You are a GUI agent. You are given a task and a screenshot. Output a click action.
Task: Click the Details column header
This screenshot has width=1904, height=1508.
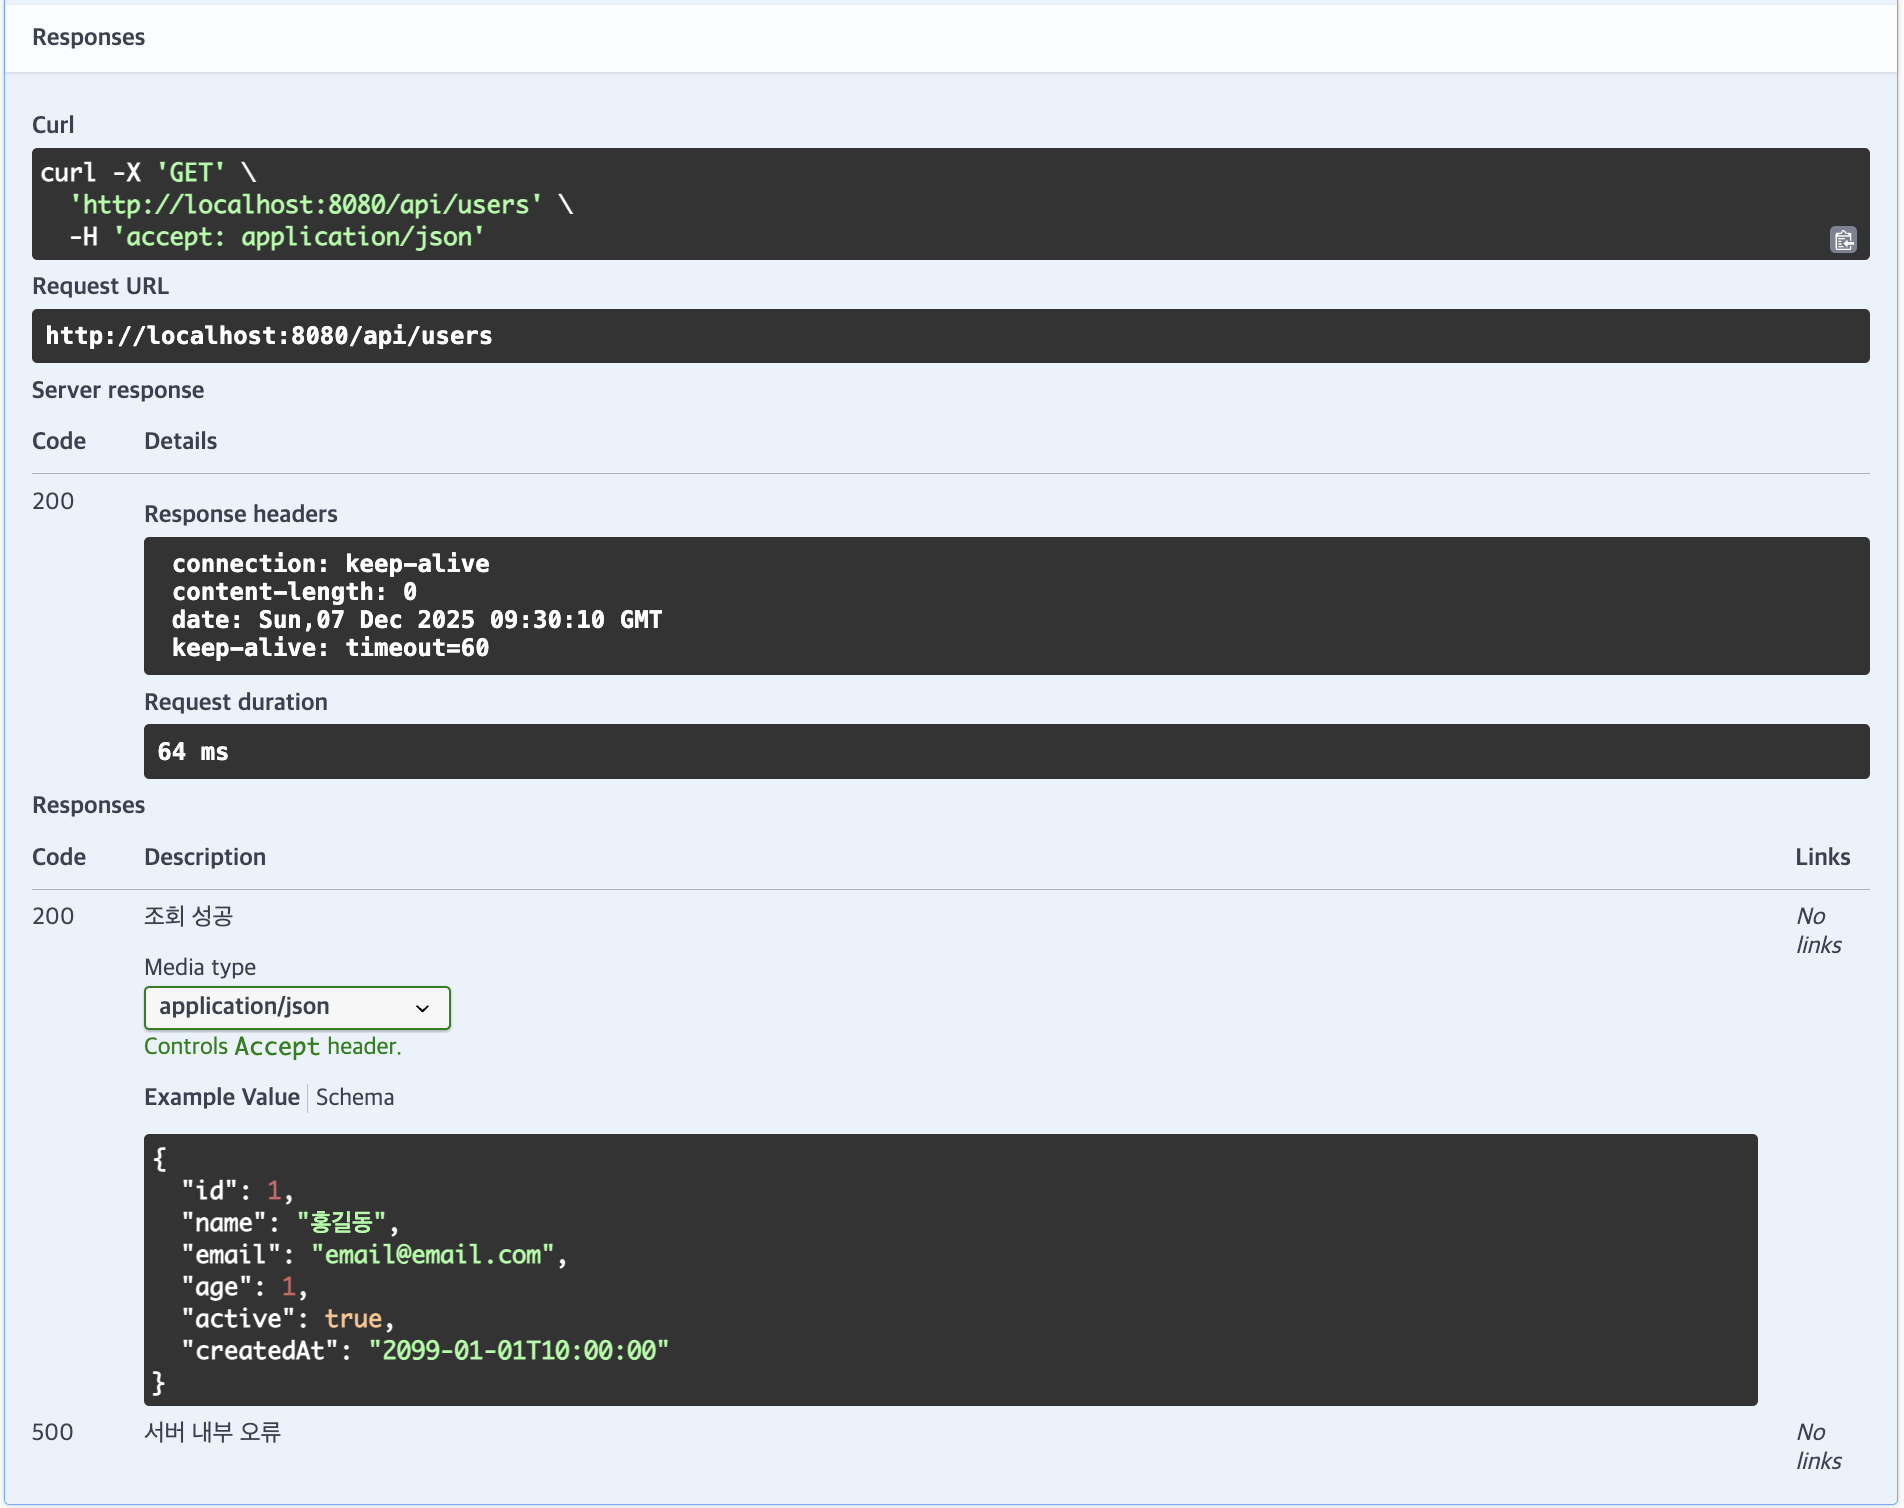180,440
